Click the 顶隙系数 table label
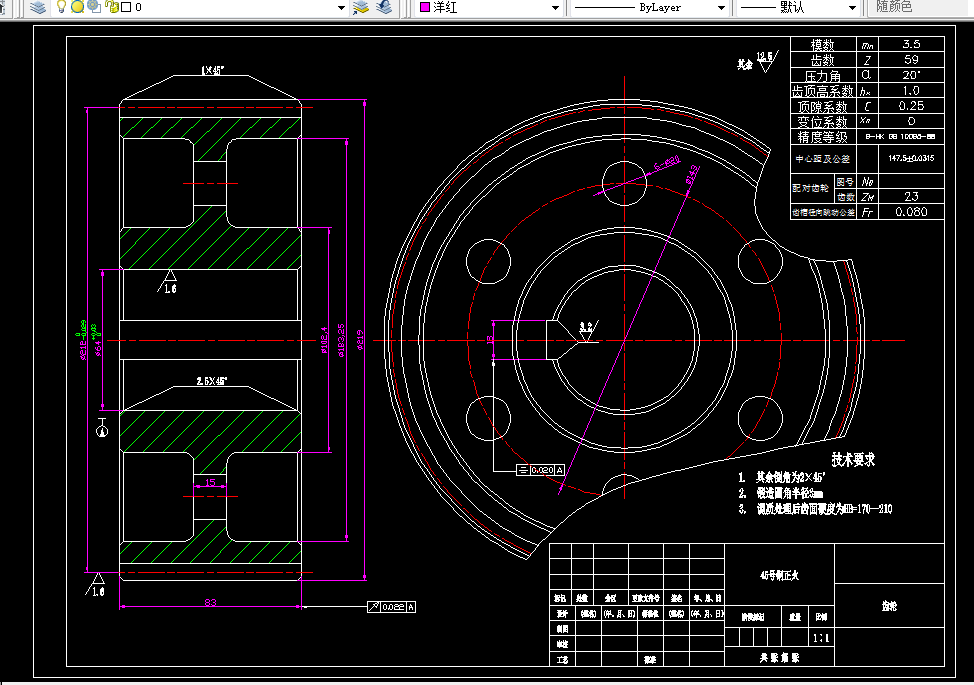Viewport: 974px width, 685px height. 822,107
